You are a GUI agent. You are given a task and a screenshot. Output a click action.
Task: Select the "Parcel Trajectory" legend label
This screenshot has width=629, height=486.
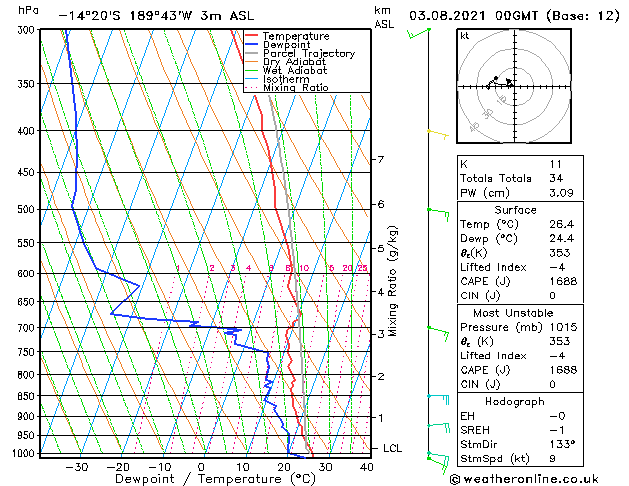309,53
